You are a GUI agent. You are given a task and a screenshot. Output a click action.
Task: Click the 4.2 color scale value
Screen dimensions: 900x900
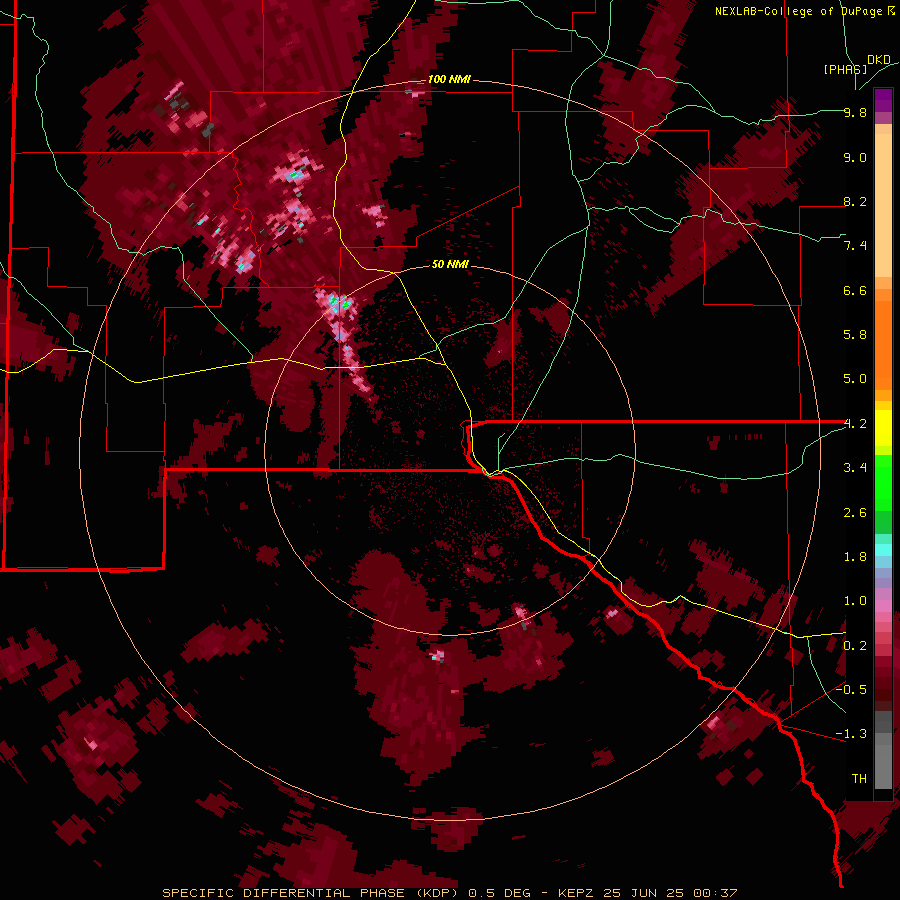click(x=855, y=424)
